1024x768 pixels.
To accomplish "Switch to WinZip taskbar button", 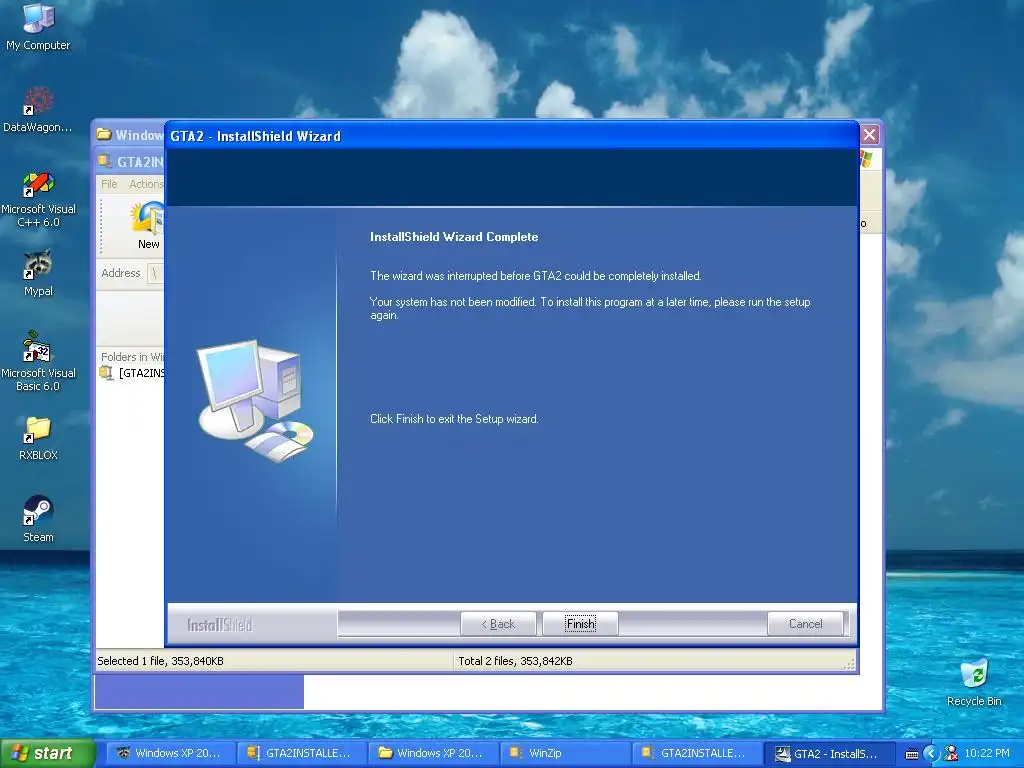I will click(x=564, y=753).
